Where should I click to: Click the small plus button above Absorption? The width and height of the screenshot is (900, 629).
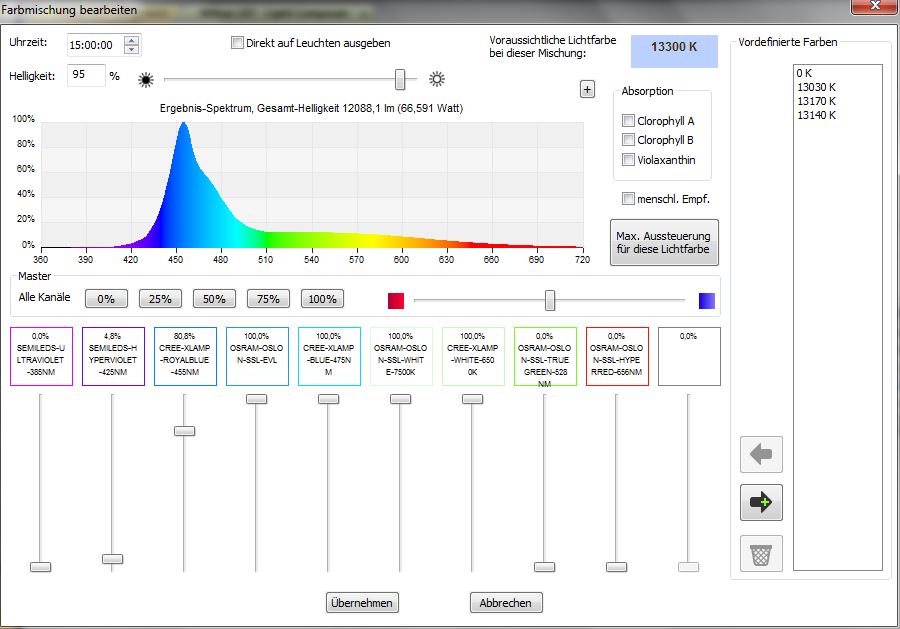587,90
